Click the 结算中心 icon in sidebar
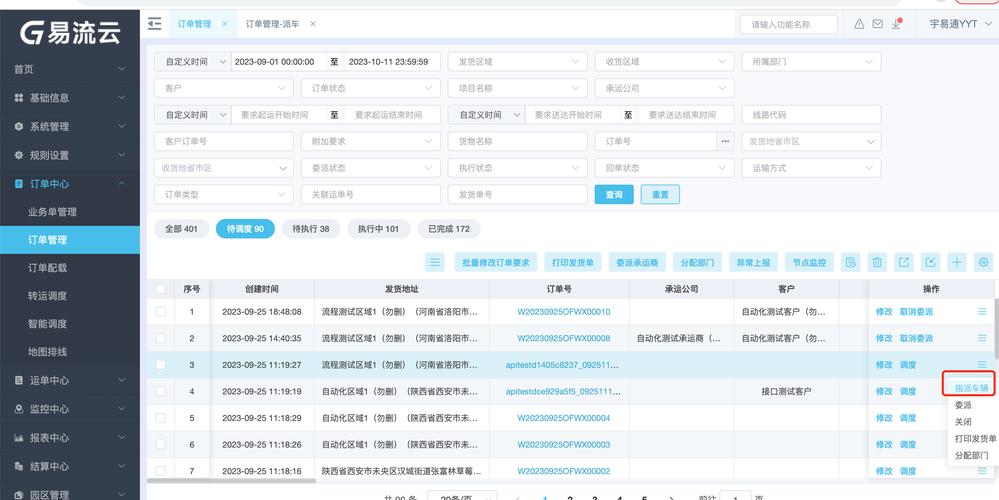 [x=18, y=467]
